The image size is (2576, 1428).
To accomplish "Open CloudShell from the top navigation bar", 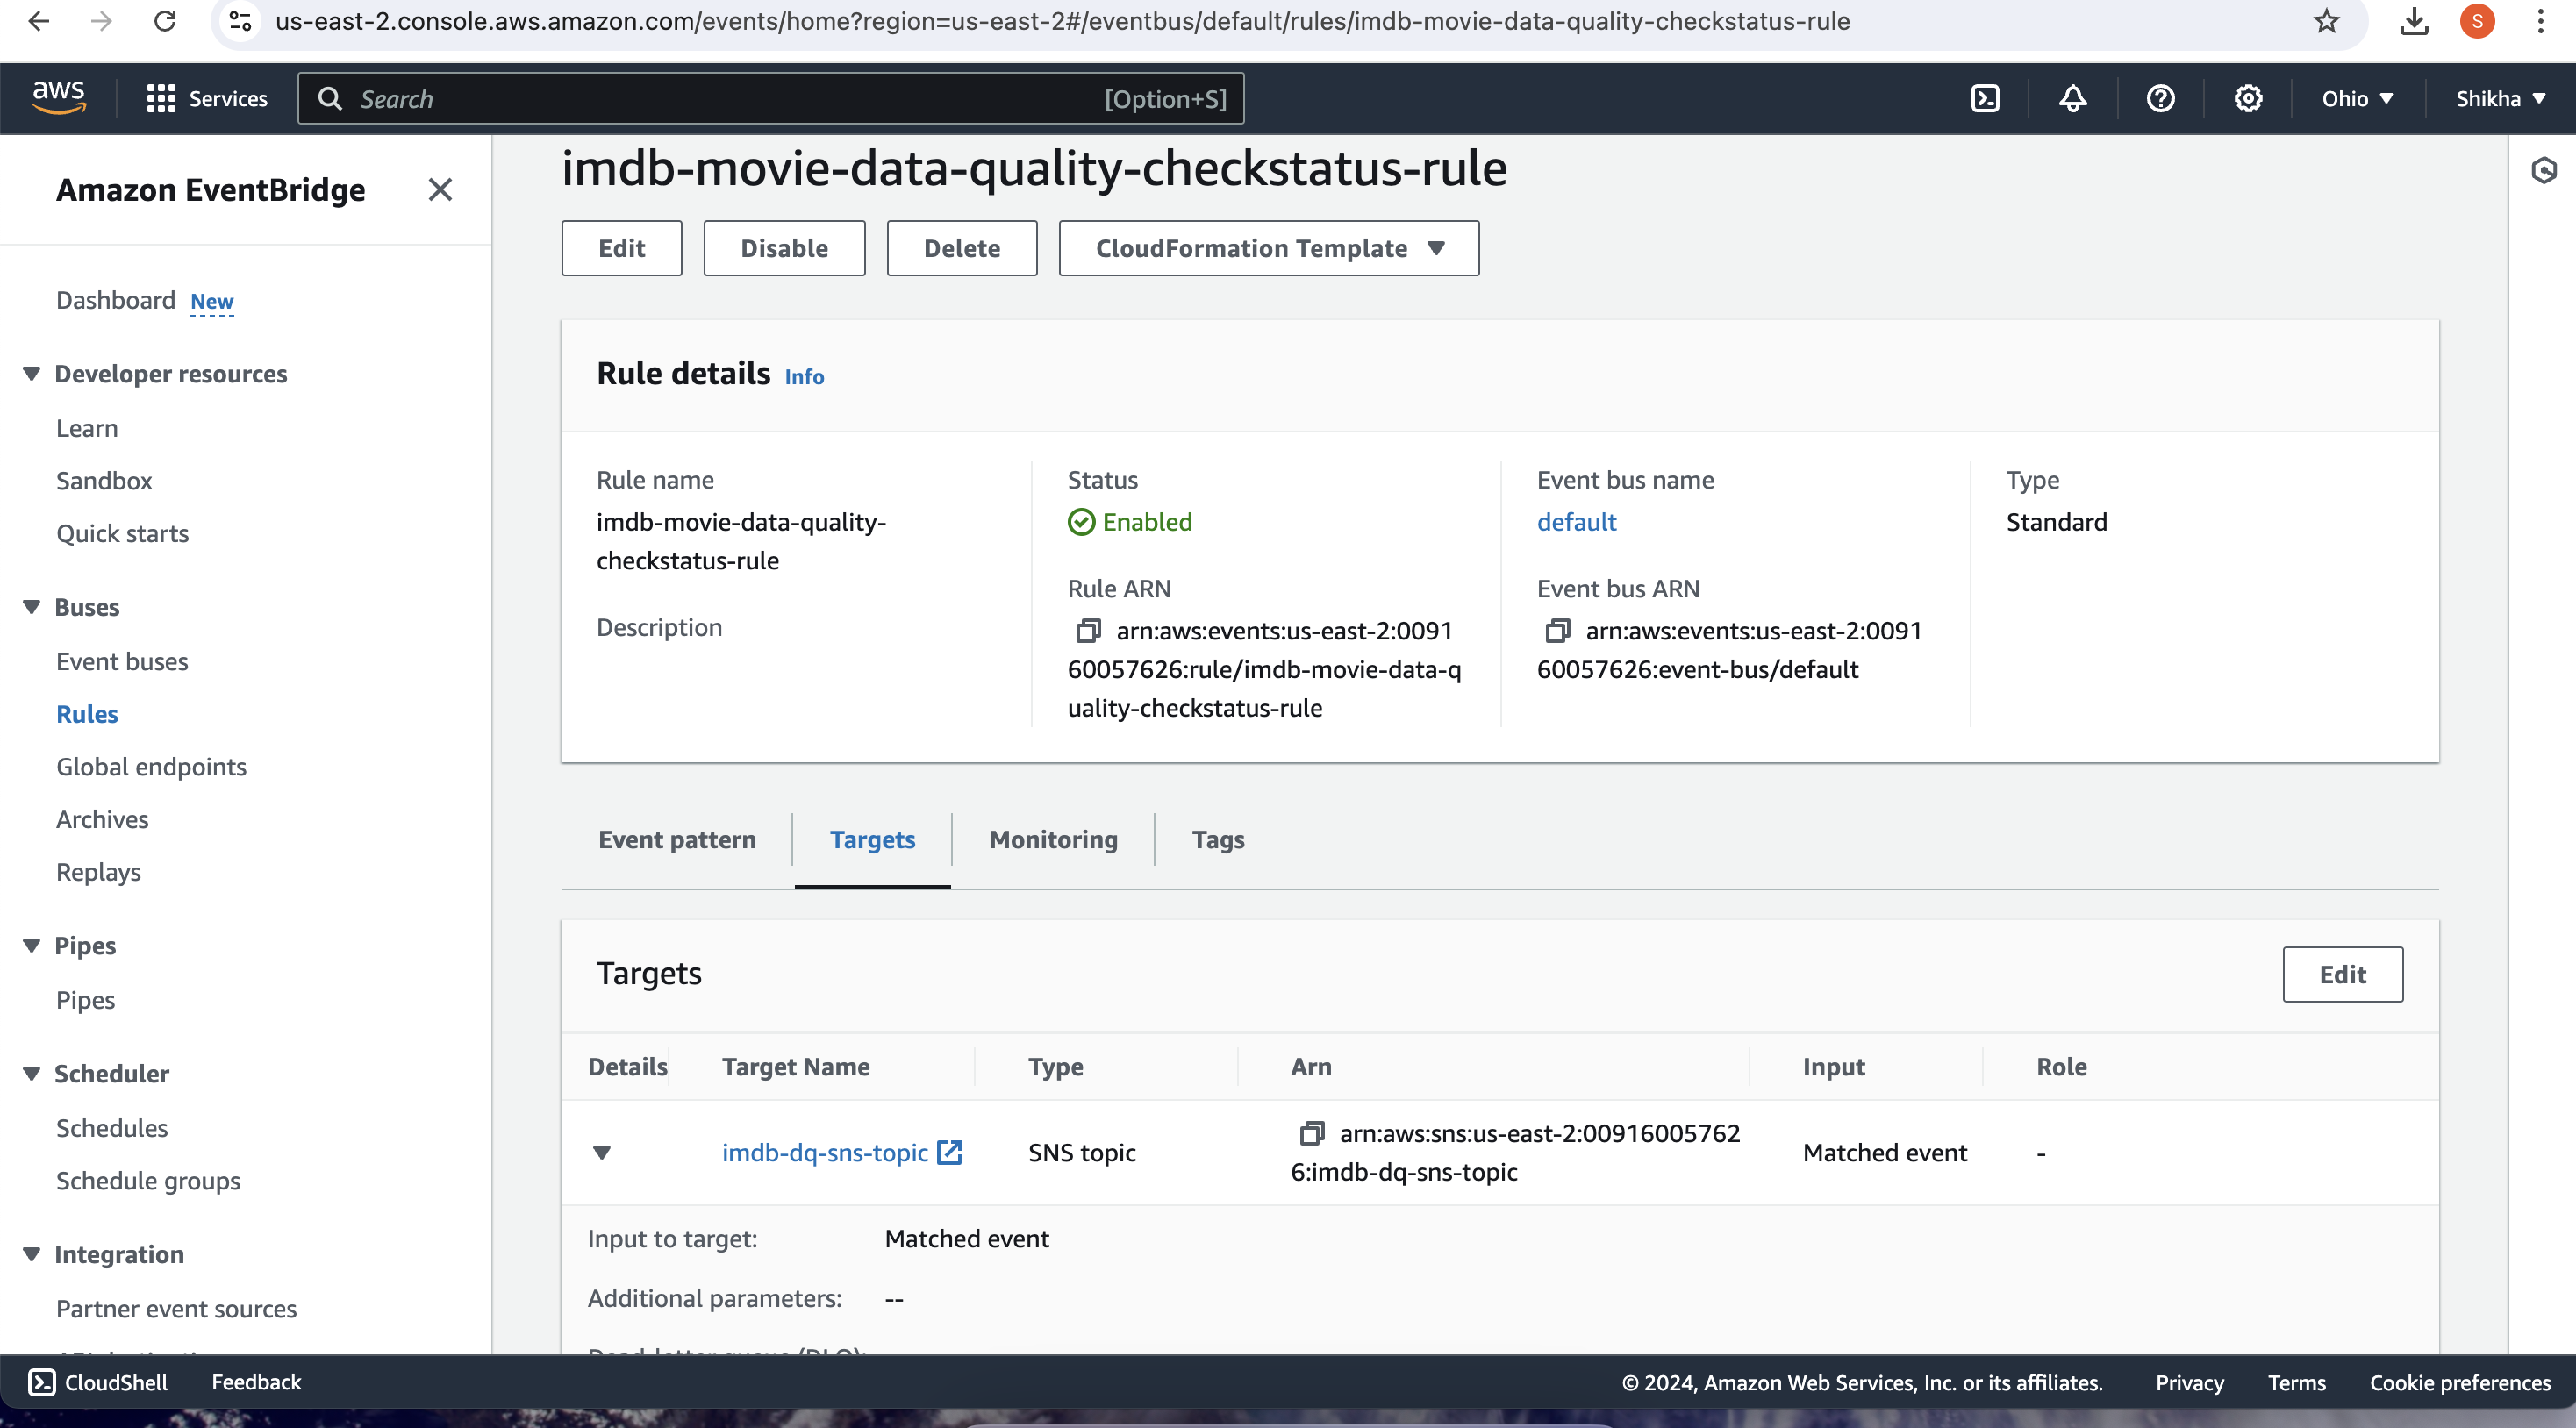I will tap(1985, 98).
